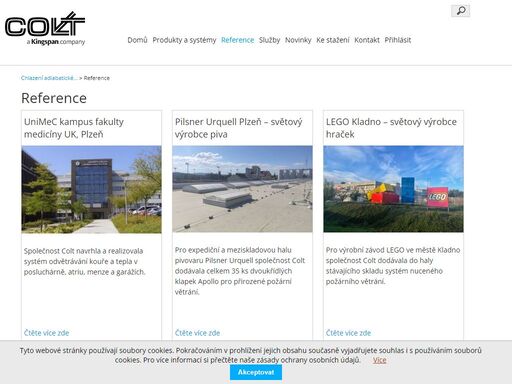Select the Reference navigation item
This screenshot has width=512, height=384.
click(238, 40)
